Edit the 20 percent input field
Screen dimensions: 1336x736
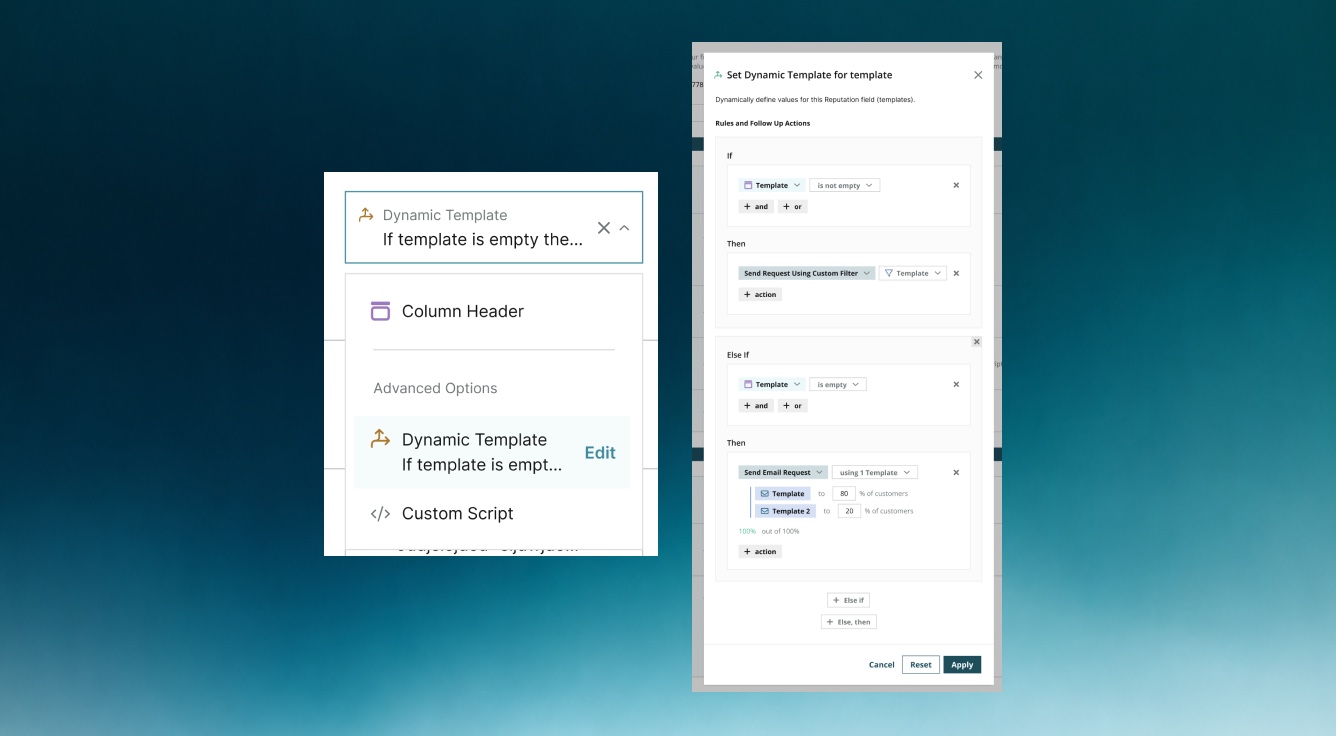tap(849, 511)
